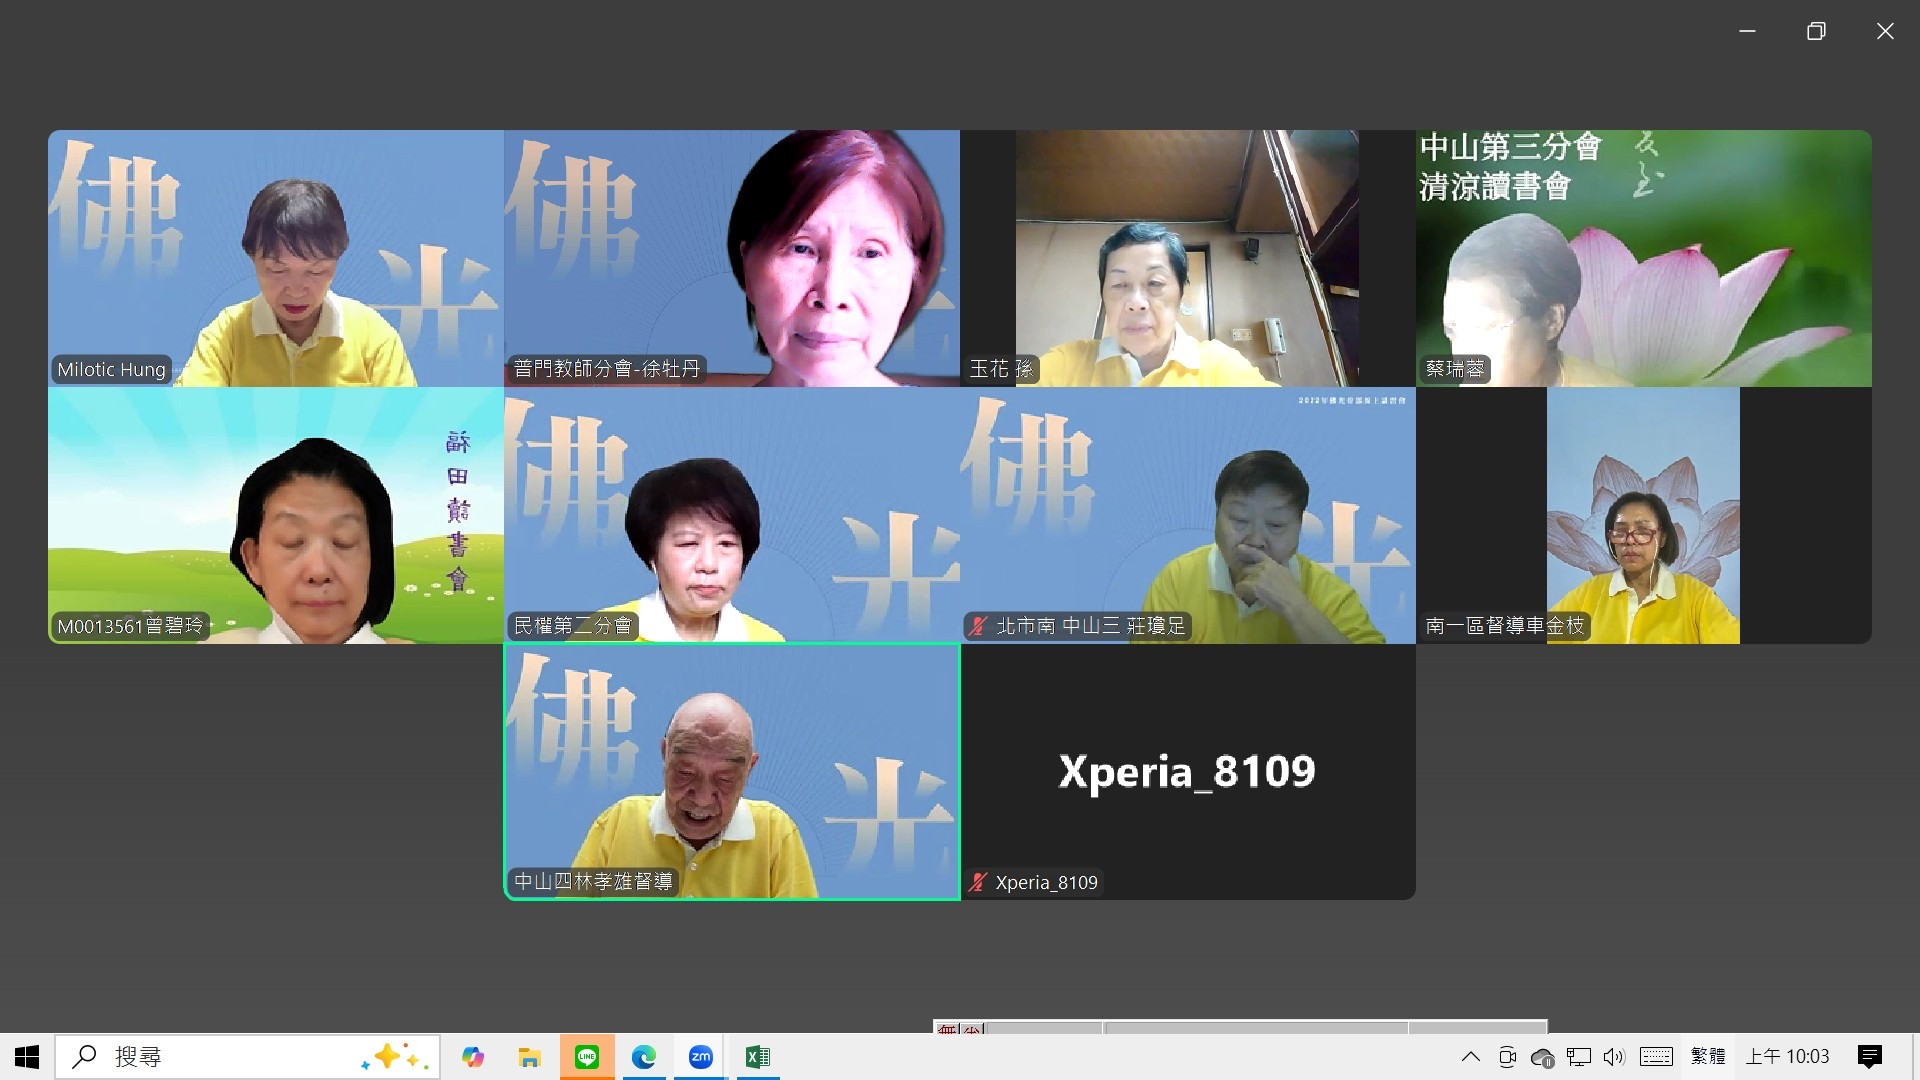Select the 中山四林孝雄督導 video tile
1920x1080 pixels.
[732, 772]
